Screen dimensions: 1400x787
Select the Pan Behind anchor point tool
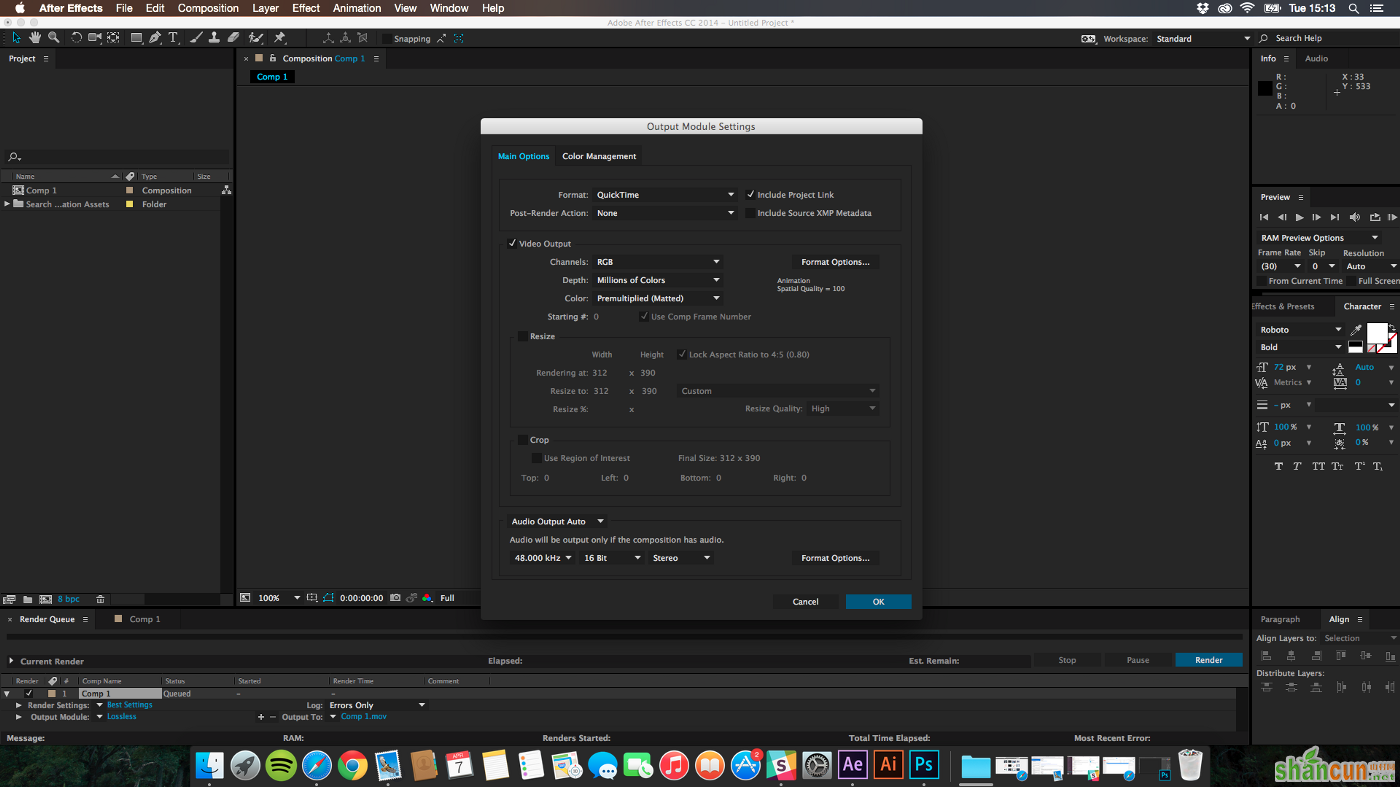[x=113, y=38]
